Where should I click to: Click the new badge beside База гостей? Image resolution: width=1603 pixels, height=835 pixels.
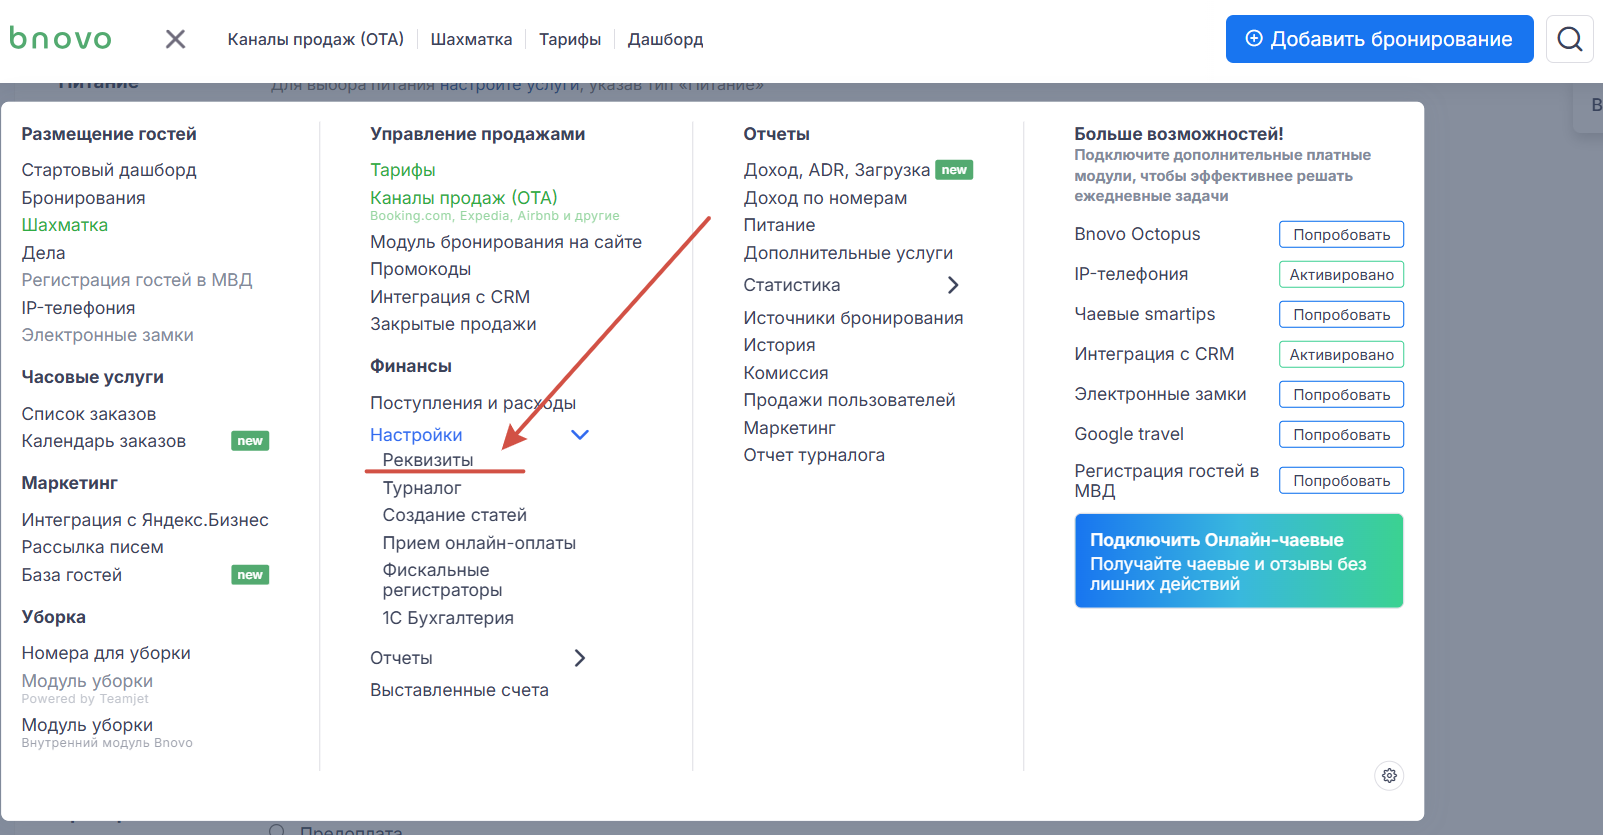point(250,575)
